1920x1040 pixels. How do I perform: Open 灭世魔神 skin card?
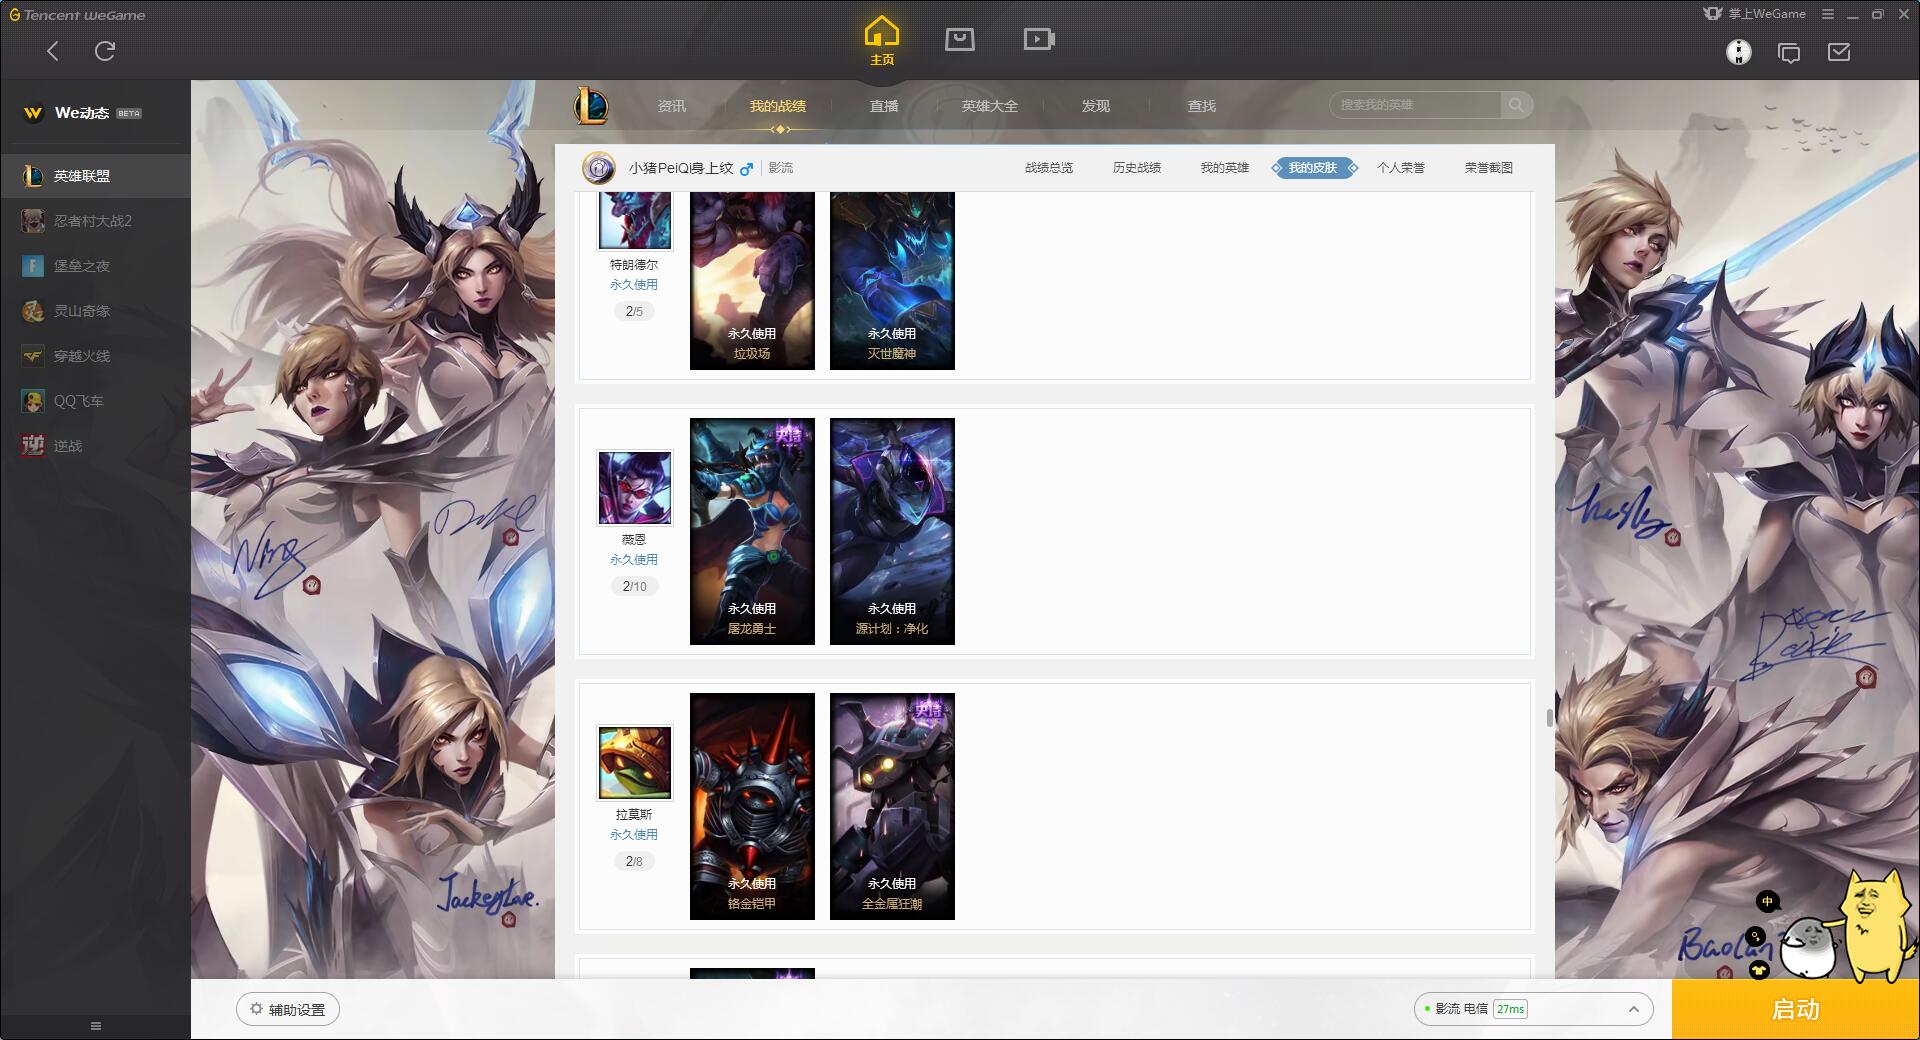pos(892,281)
